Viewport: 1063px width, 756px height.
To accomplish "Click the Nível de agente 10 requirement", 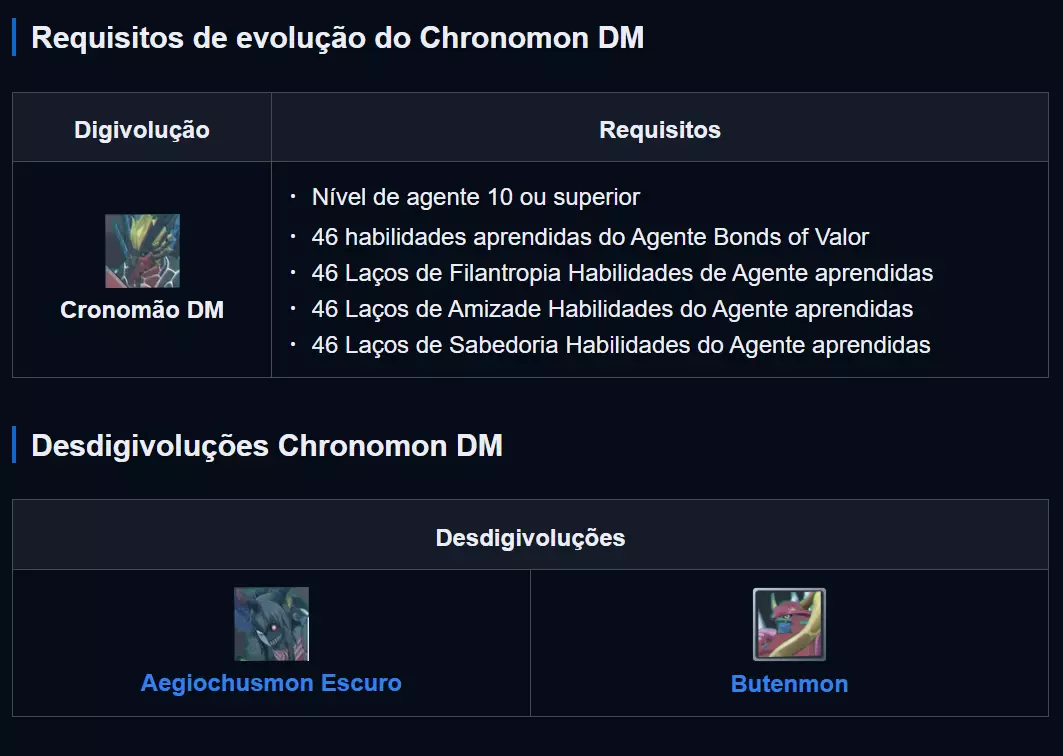I will point(475,197).
